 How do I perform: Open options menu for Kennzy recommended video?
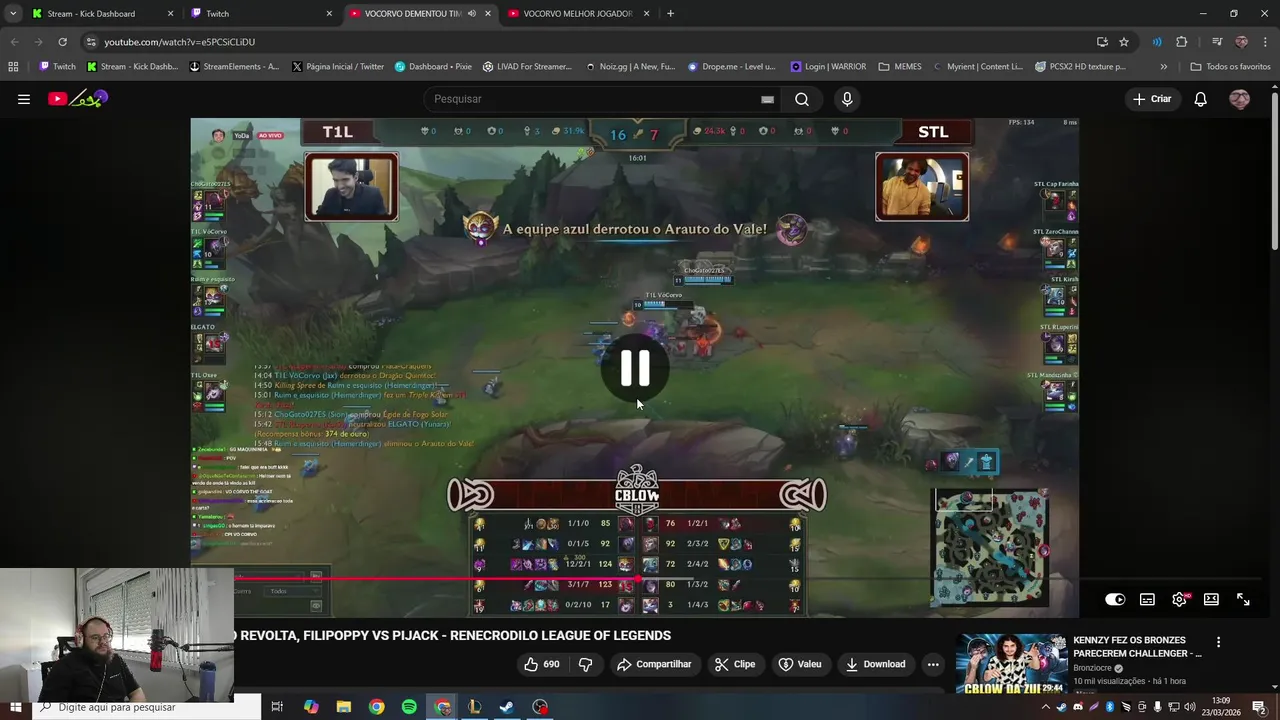[1218, 642]
